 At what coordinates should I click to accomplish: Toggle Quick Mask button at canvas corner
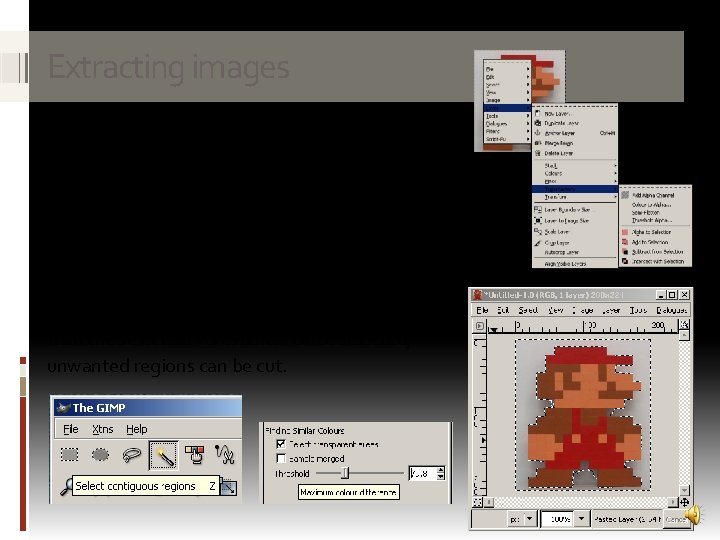[478, 502]
